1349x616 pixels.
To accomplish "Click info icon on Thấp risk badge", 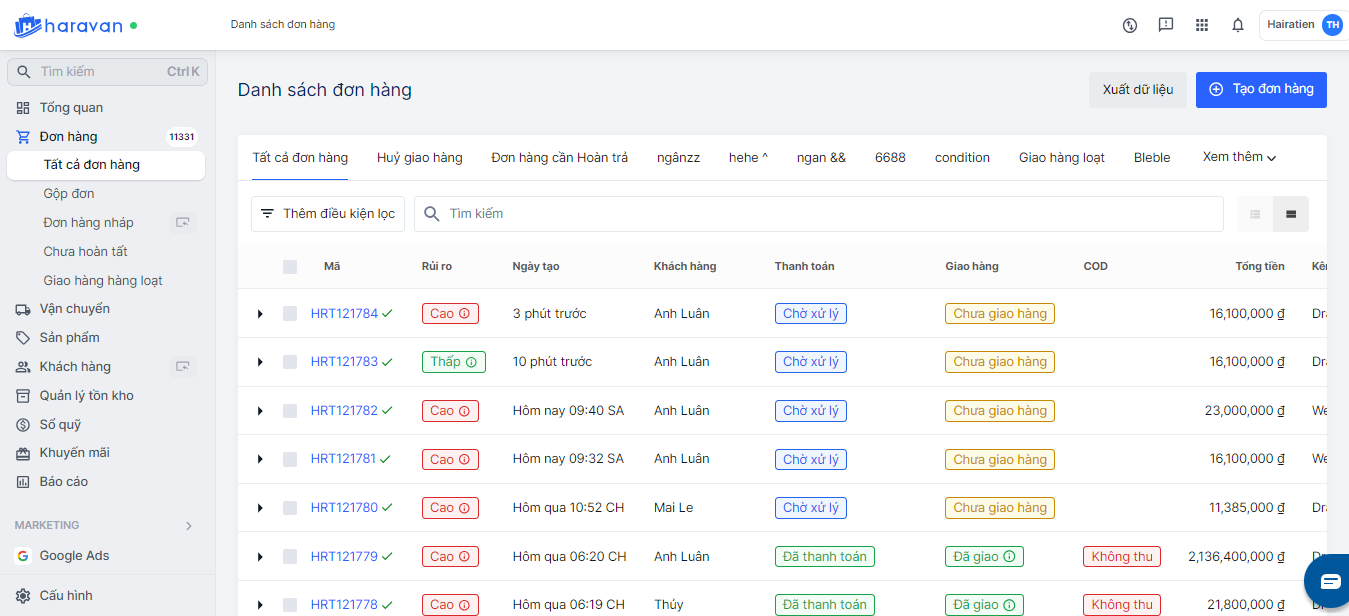I will pos(472,362).
